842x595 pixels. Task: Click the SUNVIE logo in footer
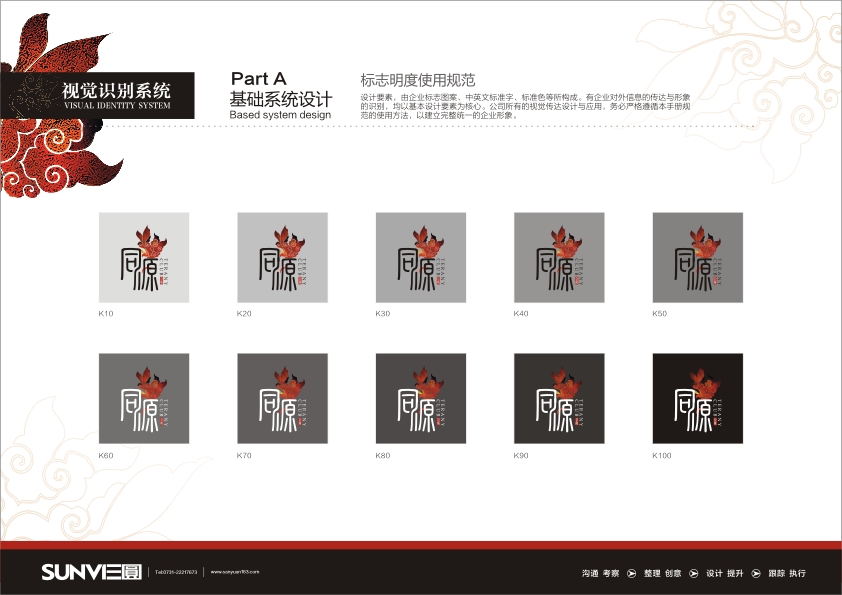coord(91,573)
